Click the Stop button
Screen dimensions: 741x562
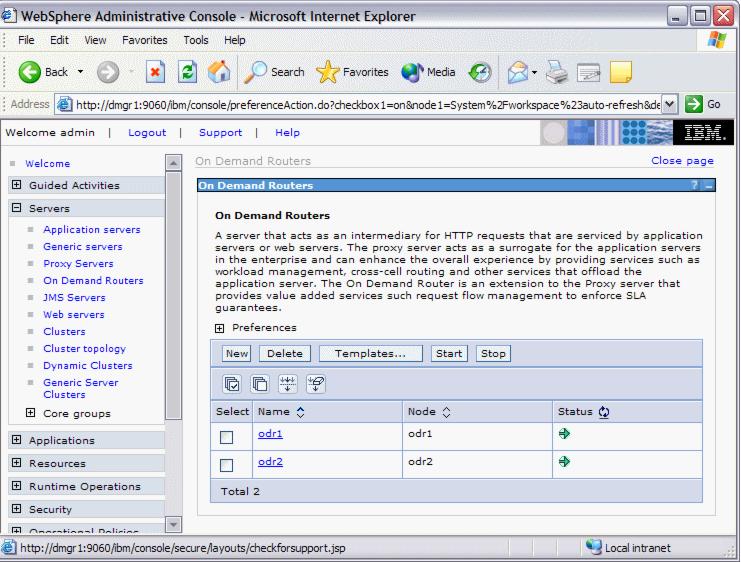pyautogui.click(x=493, y=354)
